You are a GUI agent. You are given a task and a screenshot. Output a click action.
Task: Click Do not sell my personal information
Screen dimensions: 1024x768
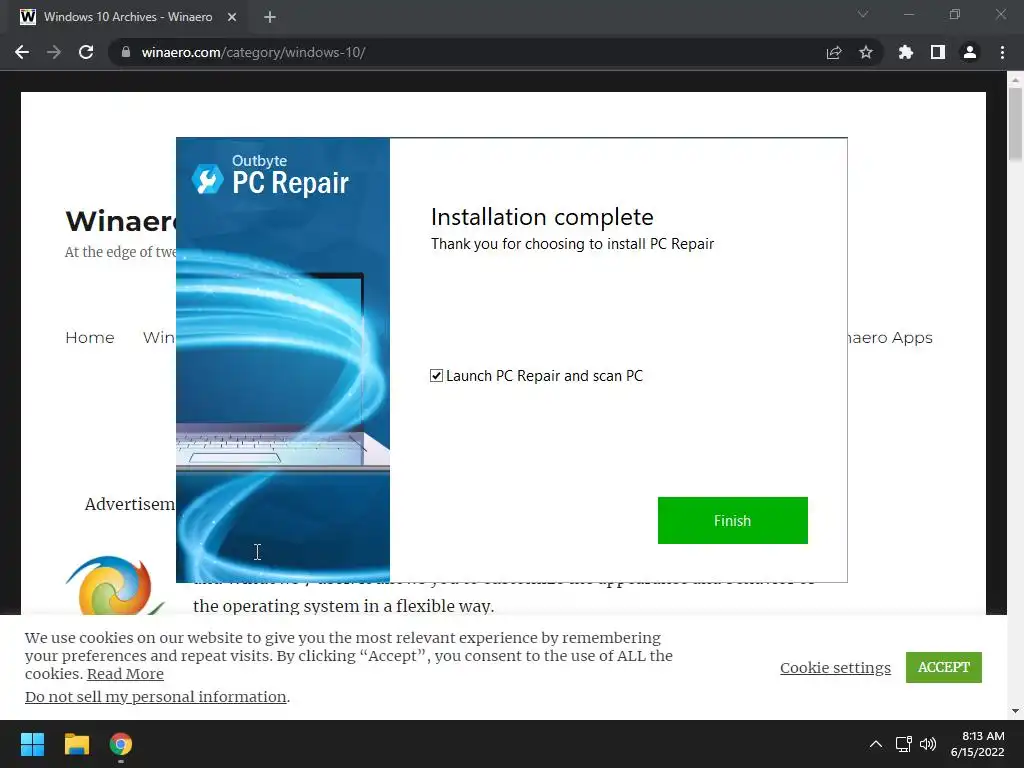coord(156,697)
